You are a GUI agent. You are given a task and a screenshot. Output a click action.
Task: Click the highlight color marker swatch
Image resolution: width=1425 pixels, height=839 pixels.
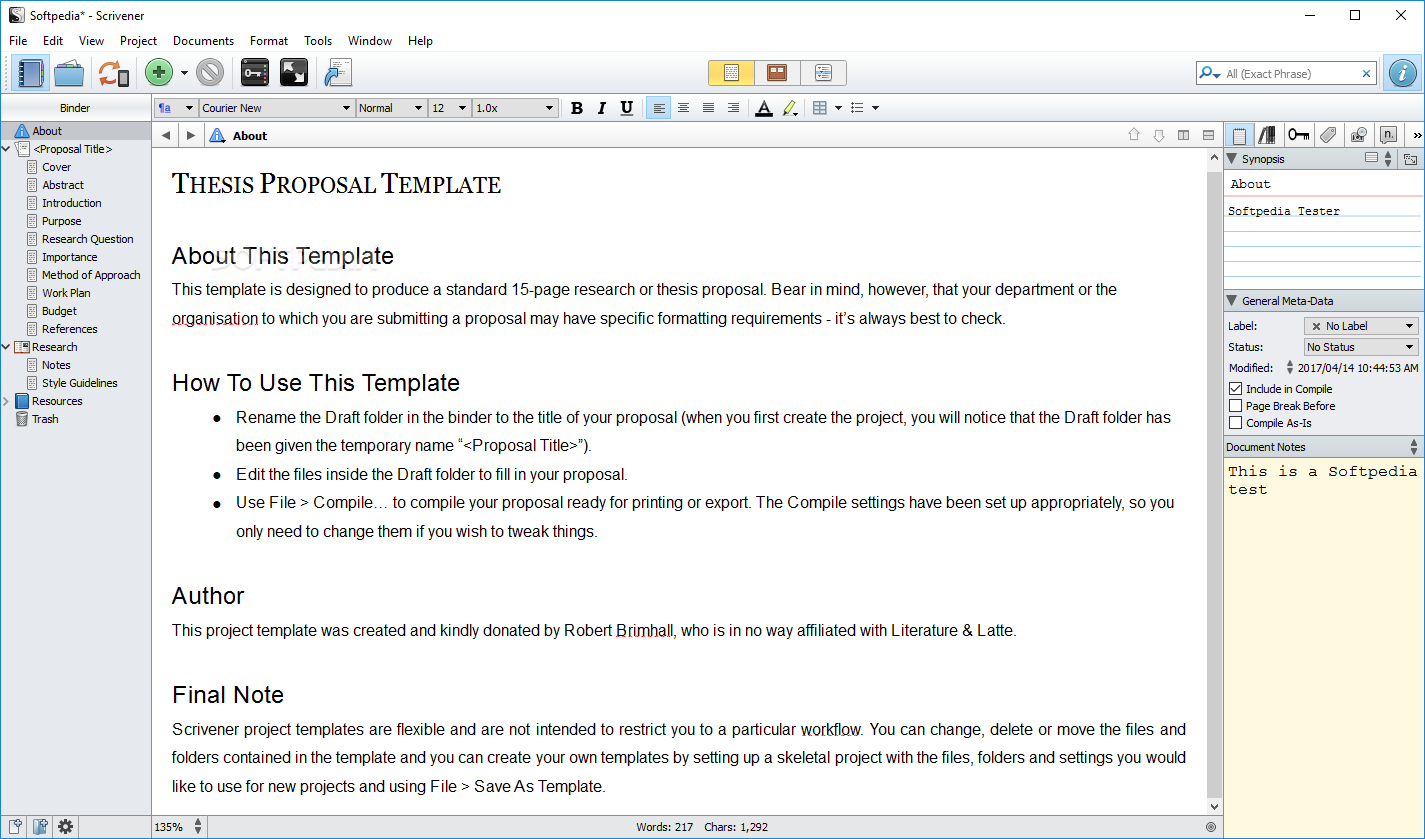(x=788, y=108)
